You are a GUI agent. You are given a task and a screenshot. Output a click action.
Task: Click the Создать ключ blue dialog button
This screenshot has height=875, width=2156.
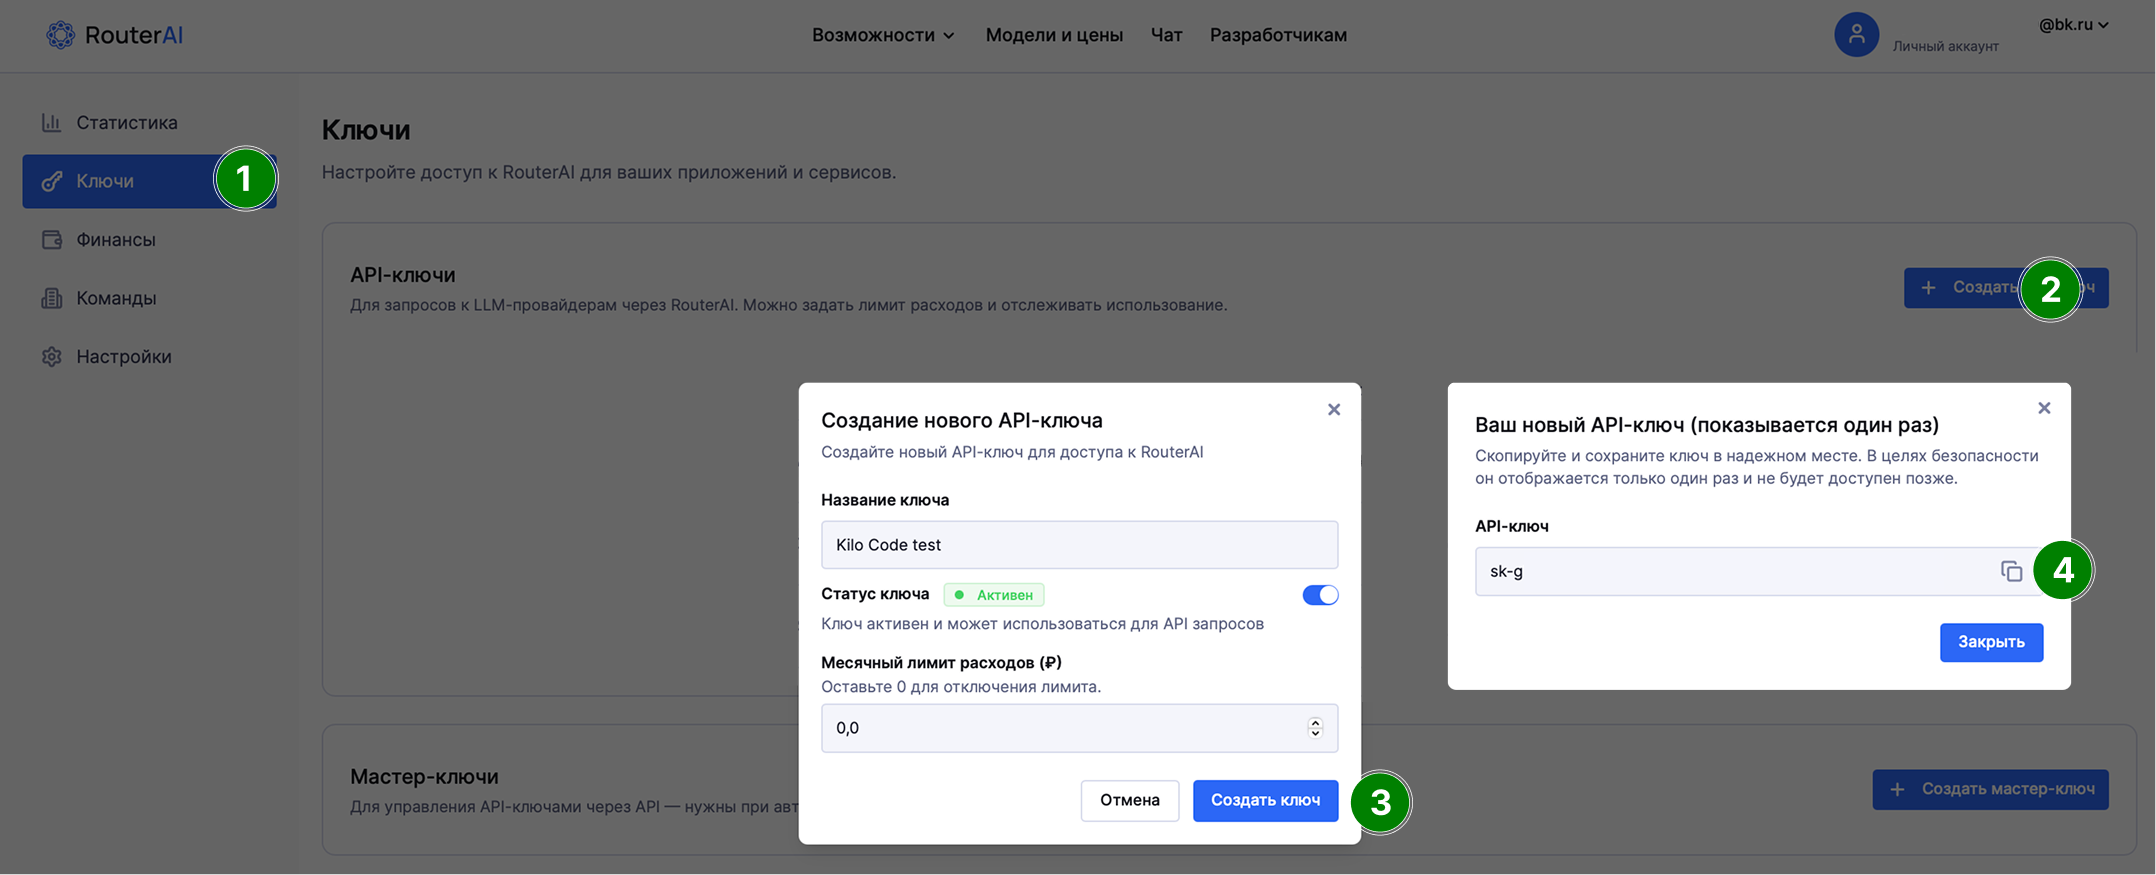[1265, 800]
